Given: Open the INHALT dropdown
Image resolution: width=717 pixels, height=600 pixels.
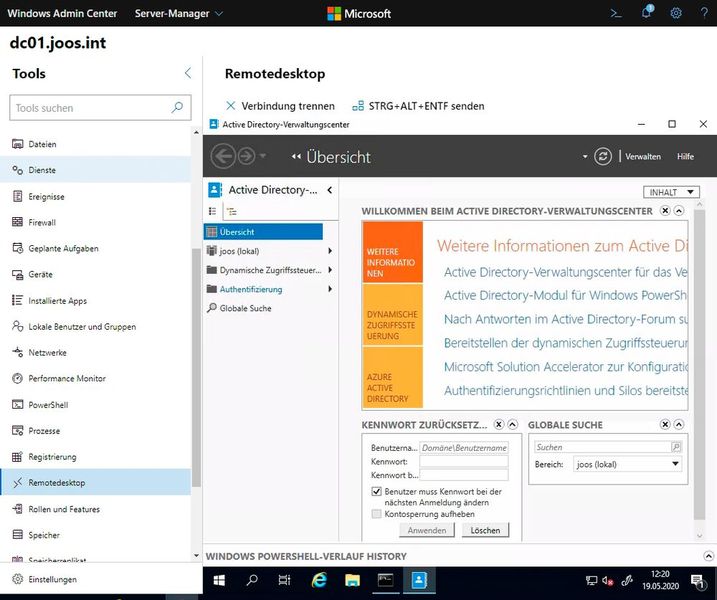Looking at the screenshot, I should 671,192.
